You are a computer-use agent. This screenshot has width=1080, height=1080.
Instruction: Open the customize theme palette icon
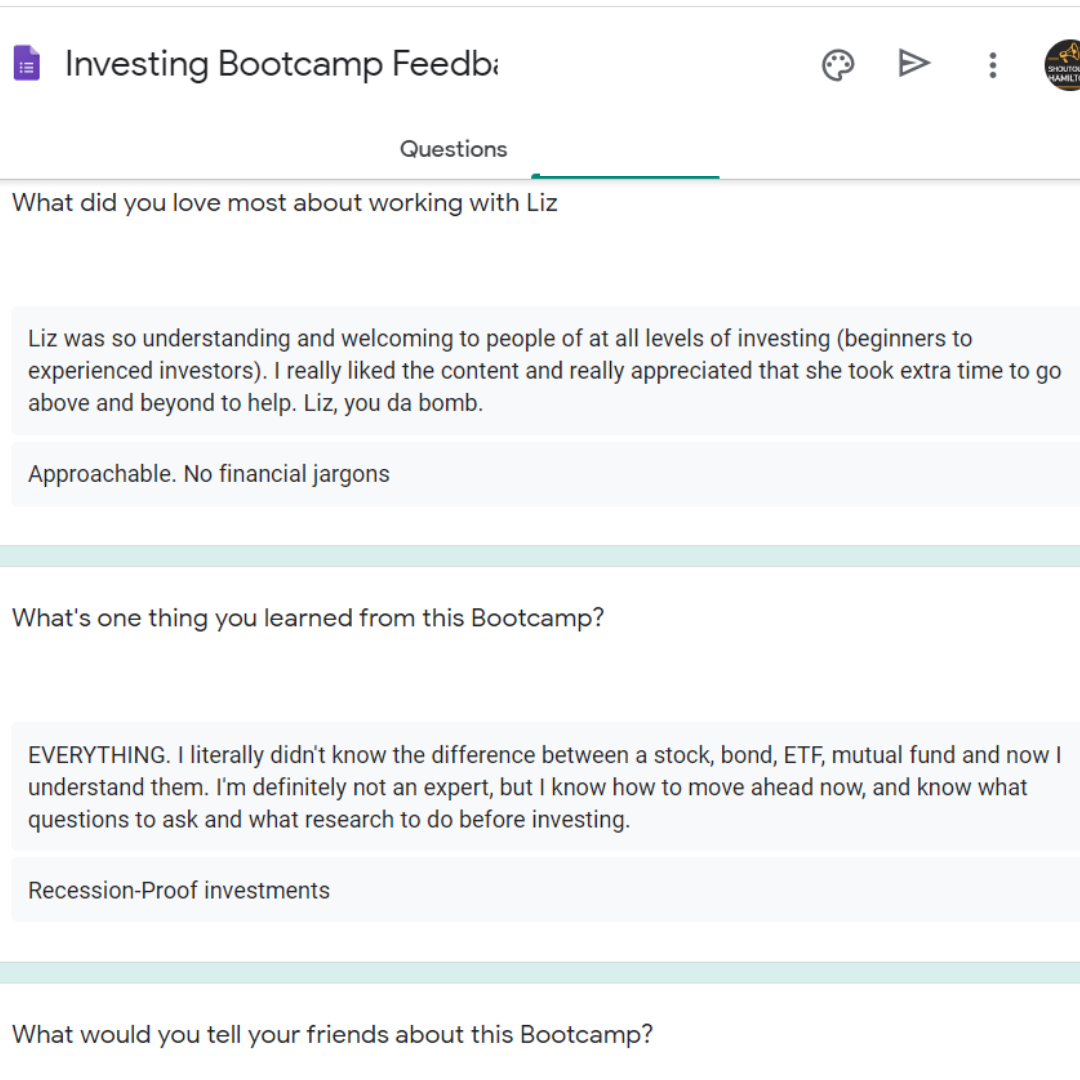point(838,65)
